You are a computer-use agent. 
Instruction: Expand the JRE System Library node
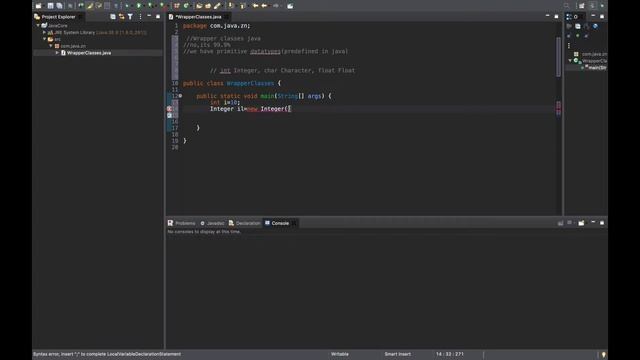[x=44, y=32]
